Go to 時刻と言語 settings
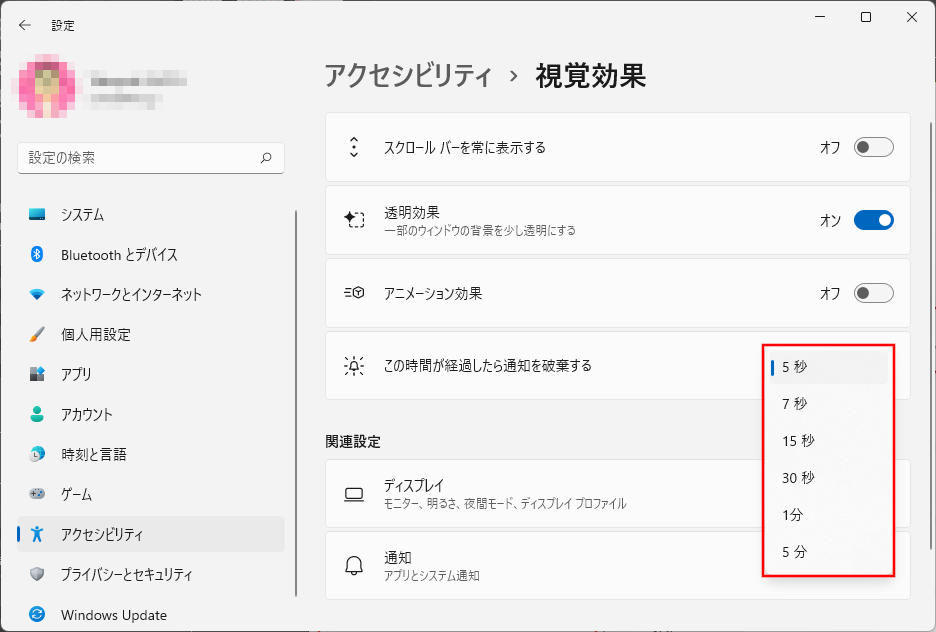 pyautogui.click(x=94, y=455)
